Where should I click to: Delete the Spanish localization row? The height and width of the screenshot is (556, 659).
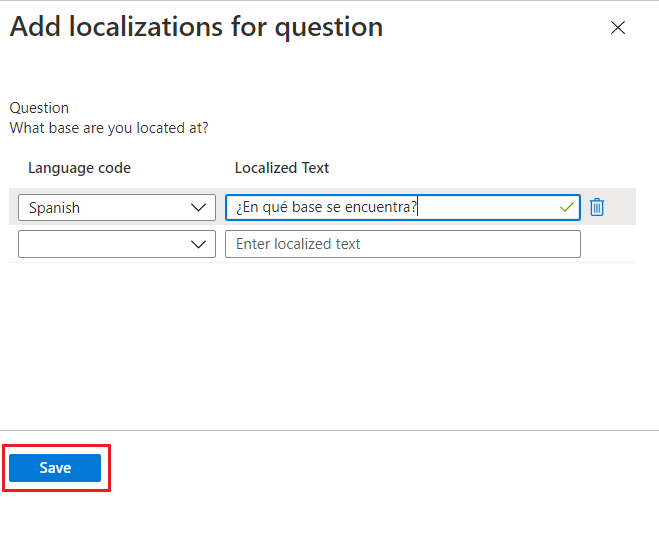(597, 207)
